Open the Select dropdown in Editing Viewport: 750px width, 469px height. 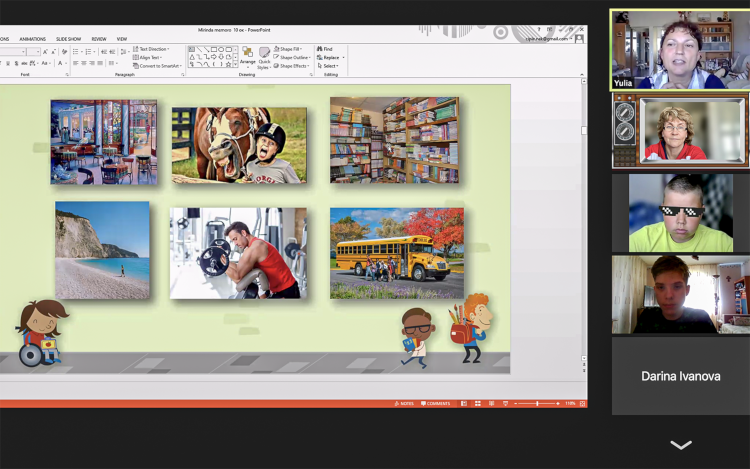[x=328, y=66]
